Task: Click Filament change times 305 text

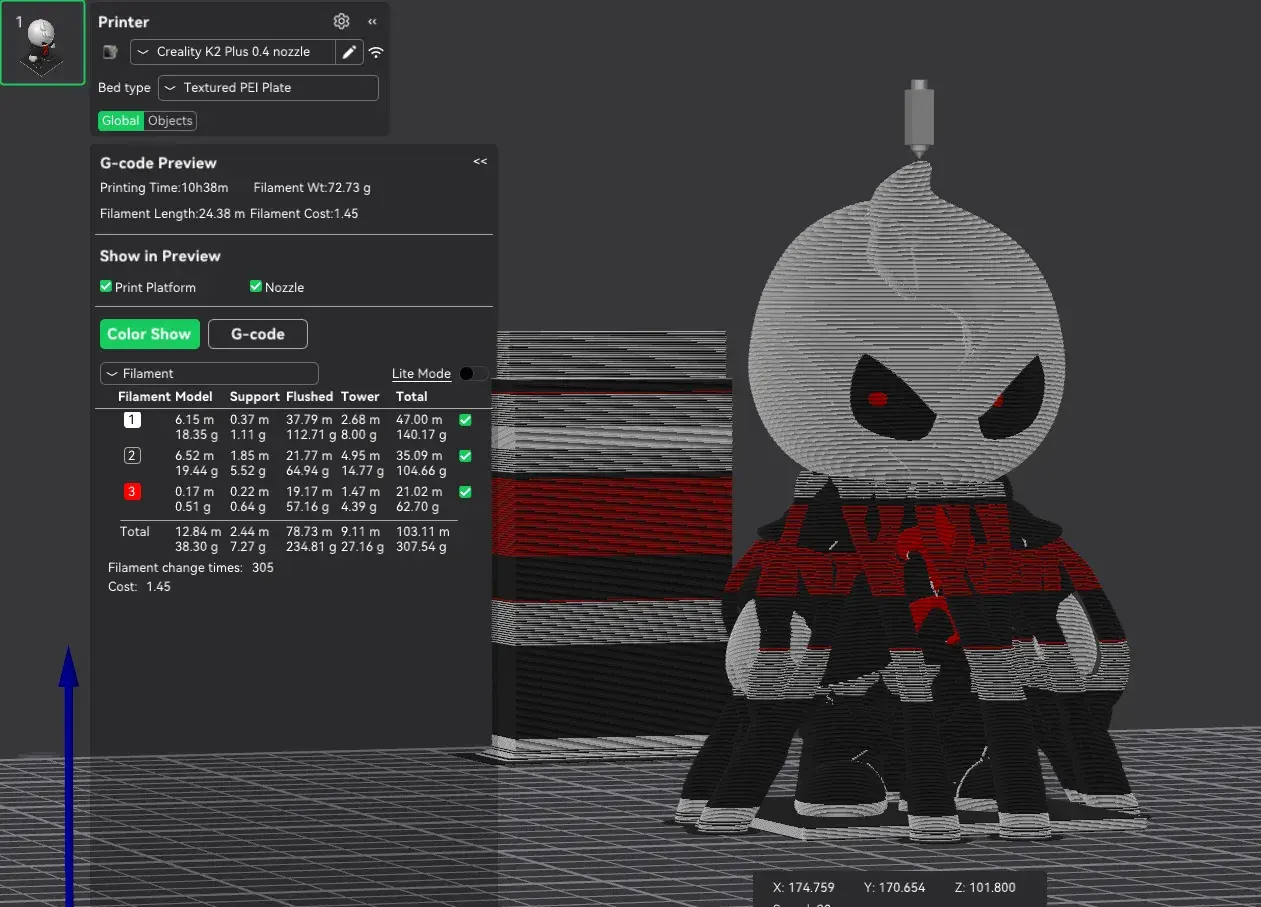Action: (x=191, y=568)
